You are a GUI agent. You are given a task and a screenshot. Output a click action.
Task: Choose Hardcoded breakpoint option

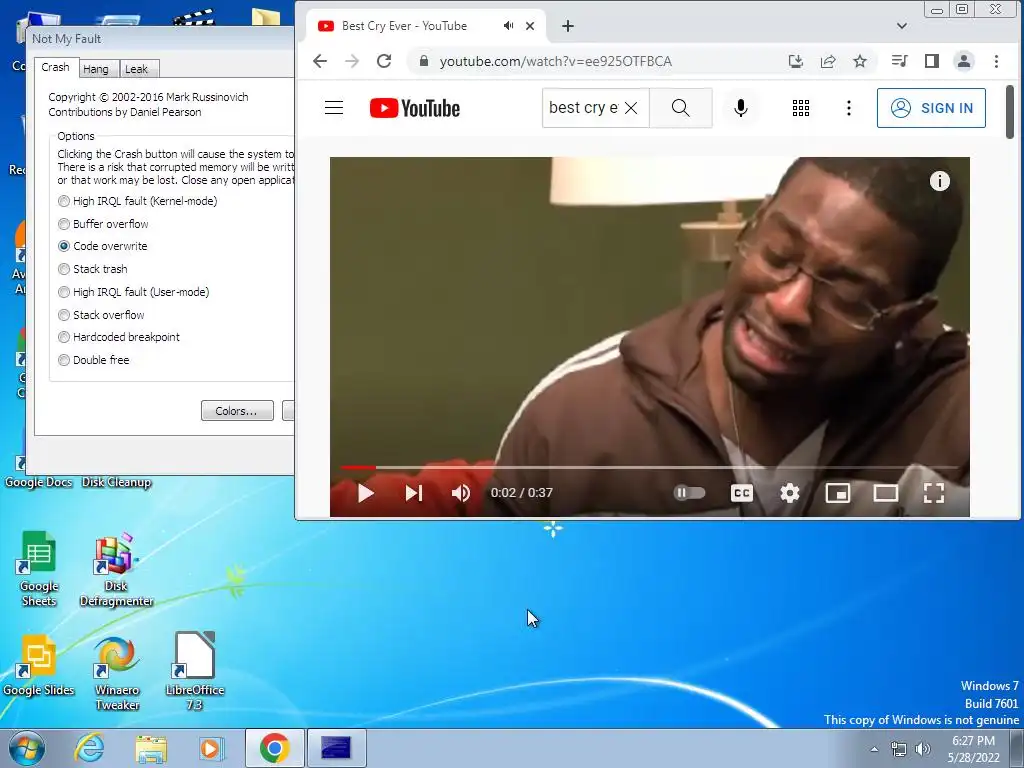click(x=119, y=337)
